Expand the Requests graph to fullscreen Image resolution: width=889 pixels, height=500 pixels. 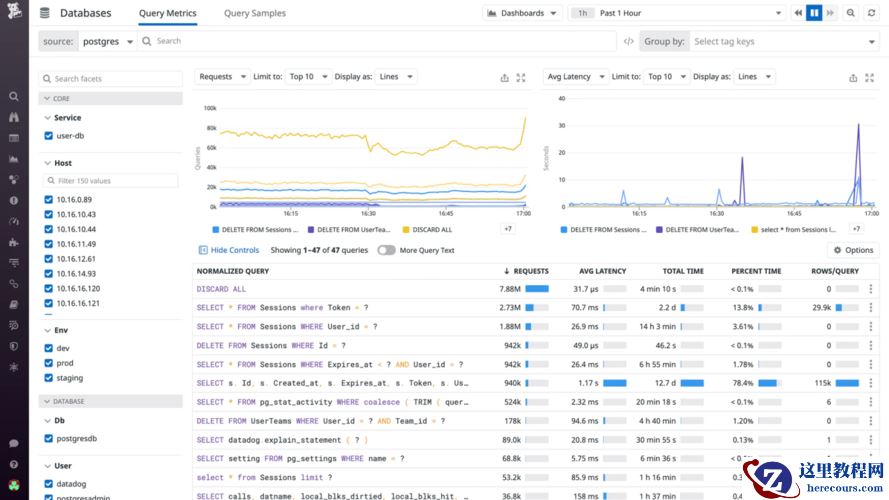coord(520,77)
